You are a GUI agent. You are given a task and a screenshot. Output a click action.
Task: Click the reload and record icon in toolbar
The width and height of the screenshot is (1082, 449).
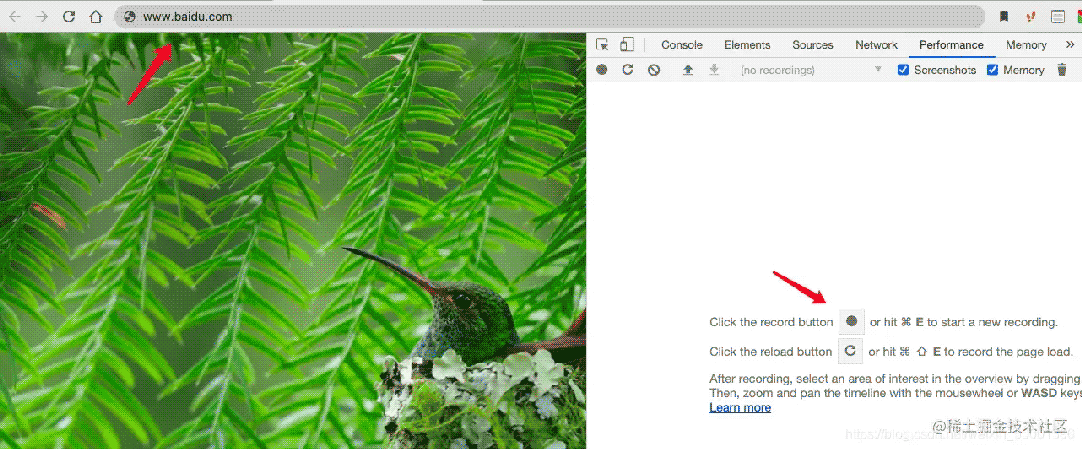(627, 70)
